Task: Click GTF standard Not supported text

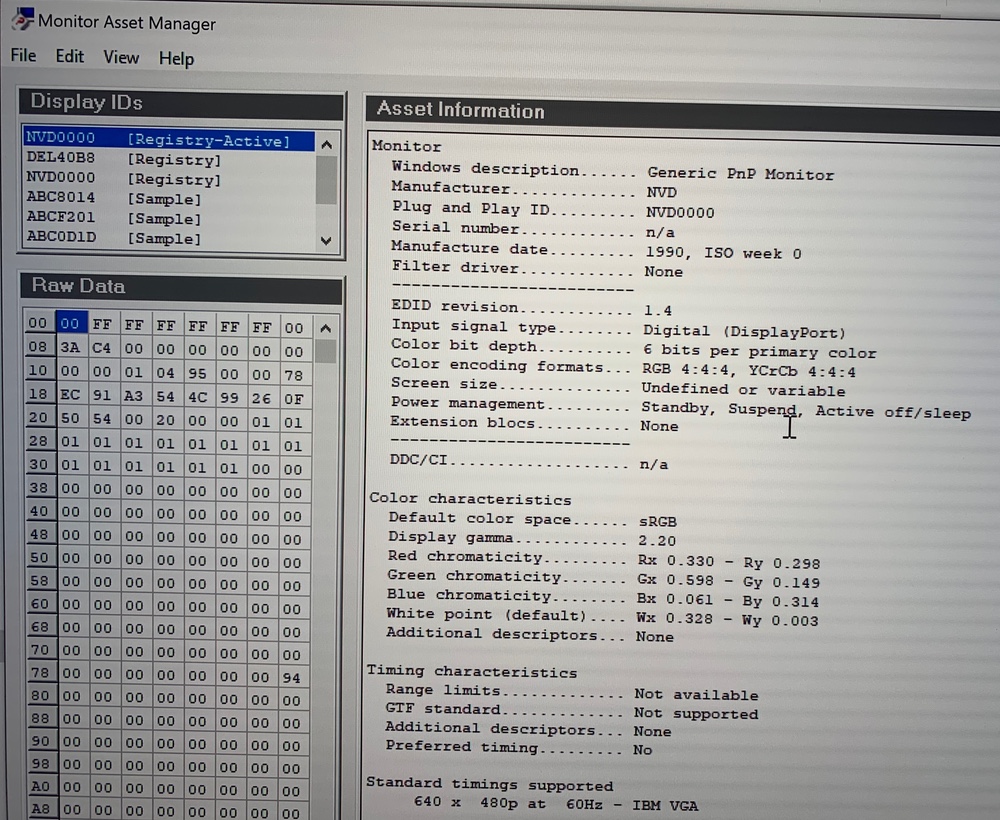Action: pos(696,714)
